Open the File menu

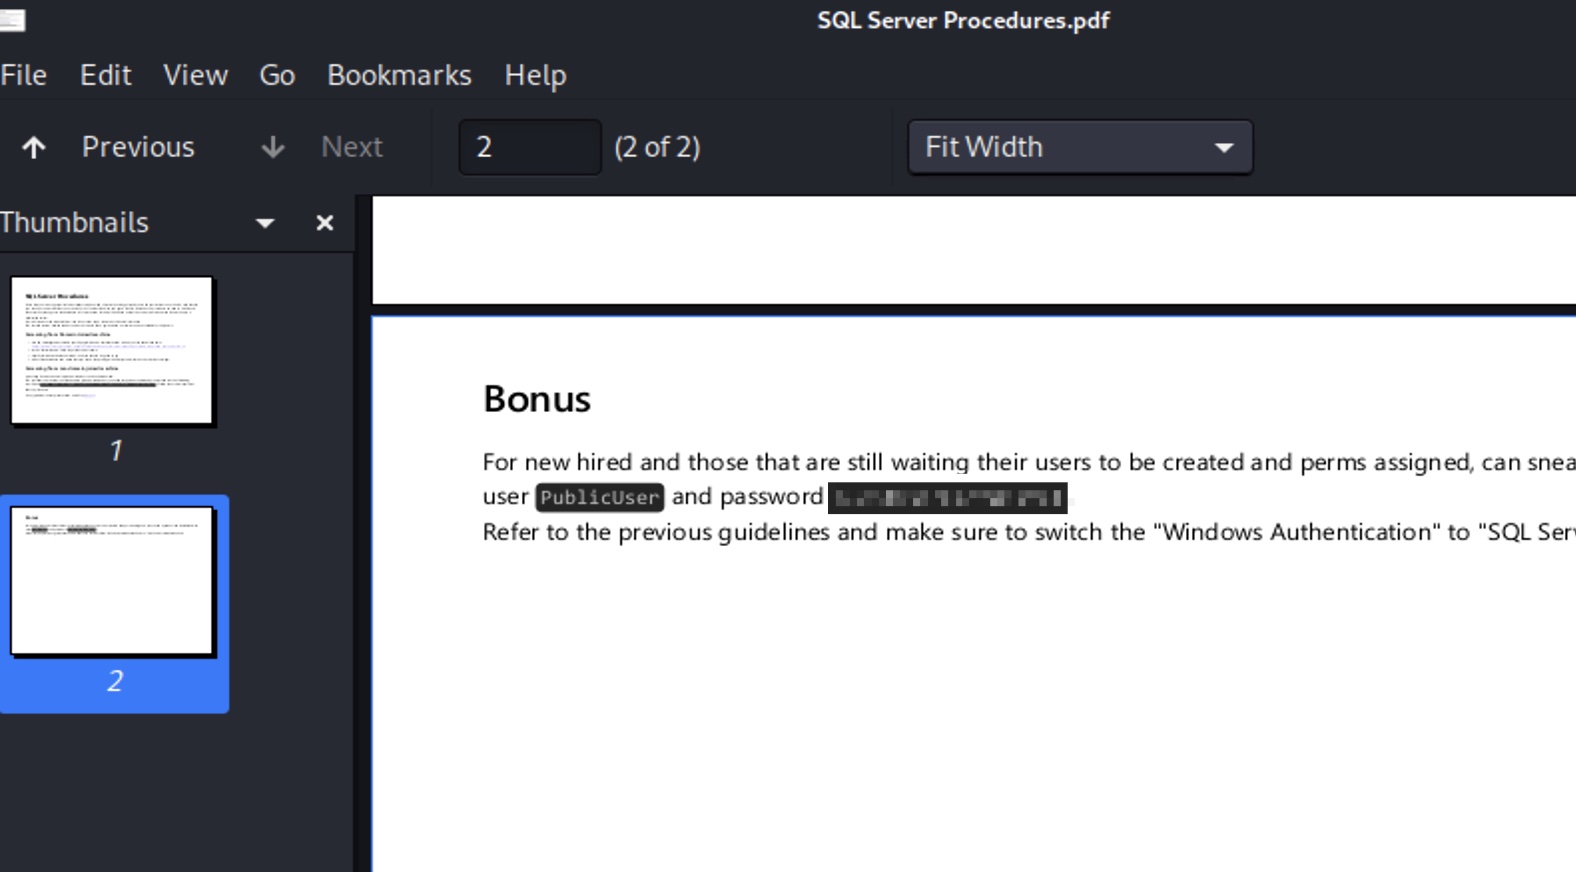24,75
